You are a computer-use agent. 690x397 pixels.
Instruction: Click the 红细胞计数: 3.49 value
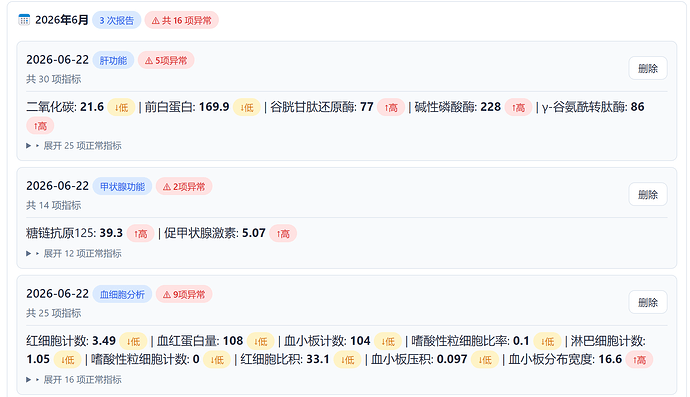[71, 341]
